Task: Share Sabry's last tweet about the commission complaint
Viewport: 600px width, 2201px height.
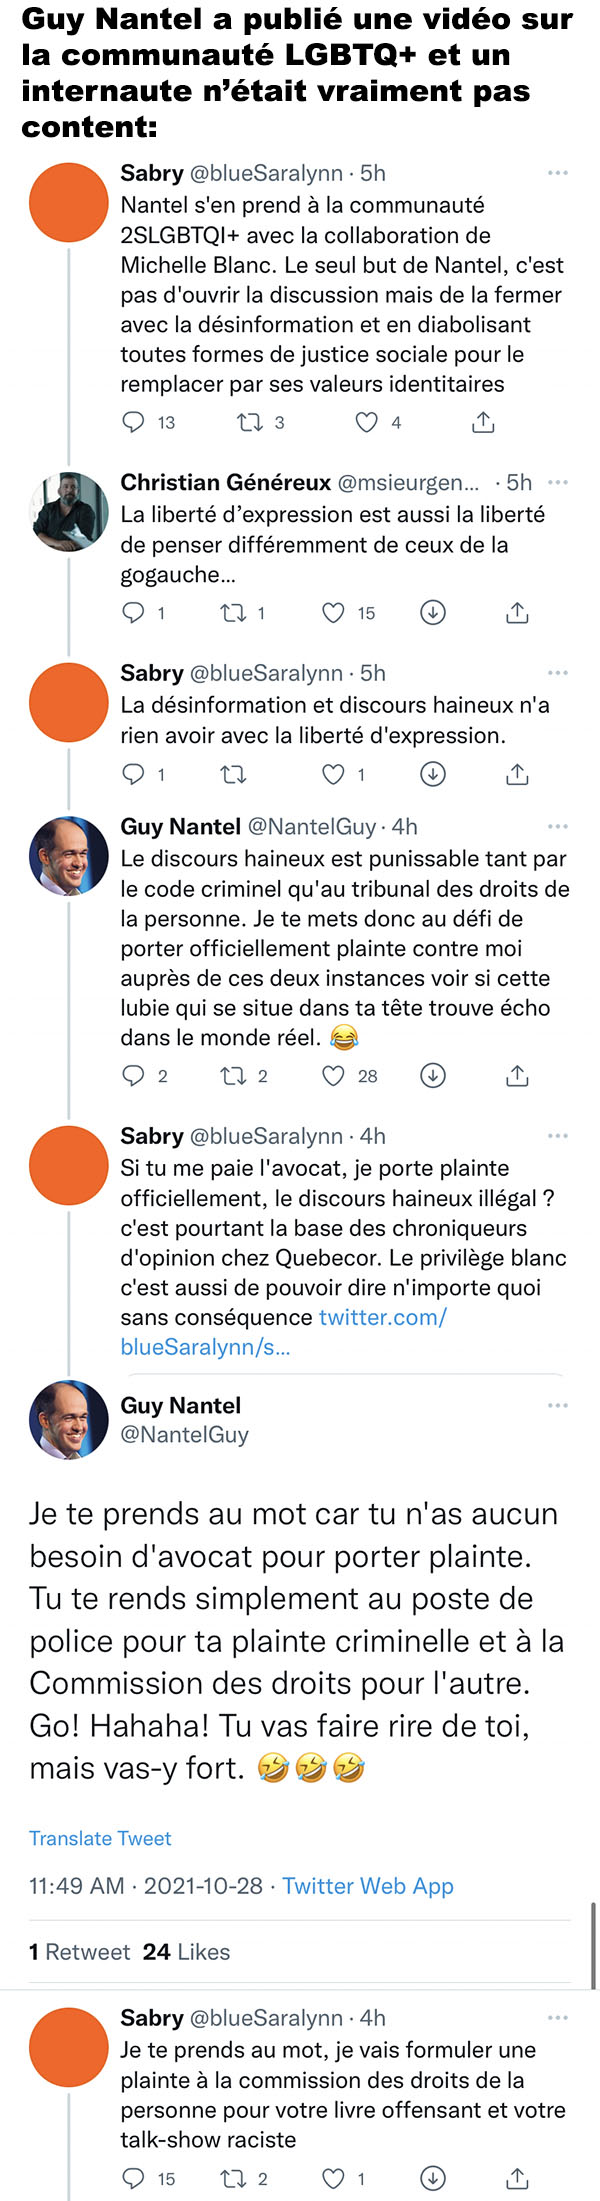Action: [x=517, y=2178]
